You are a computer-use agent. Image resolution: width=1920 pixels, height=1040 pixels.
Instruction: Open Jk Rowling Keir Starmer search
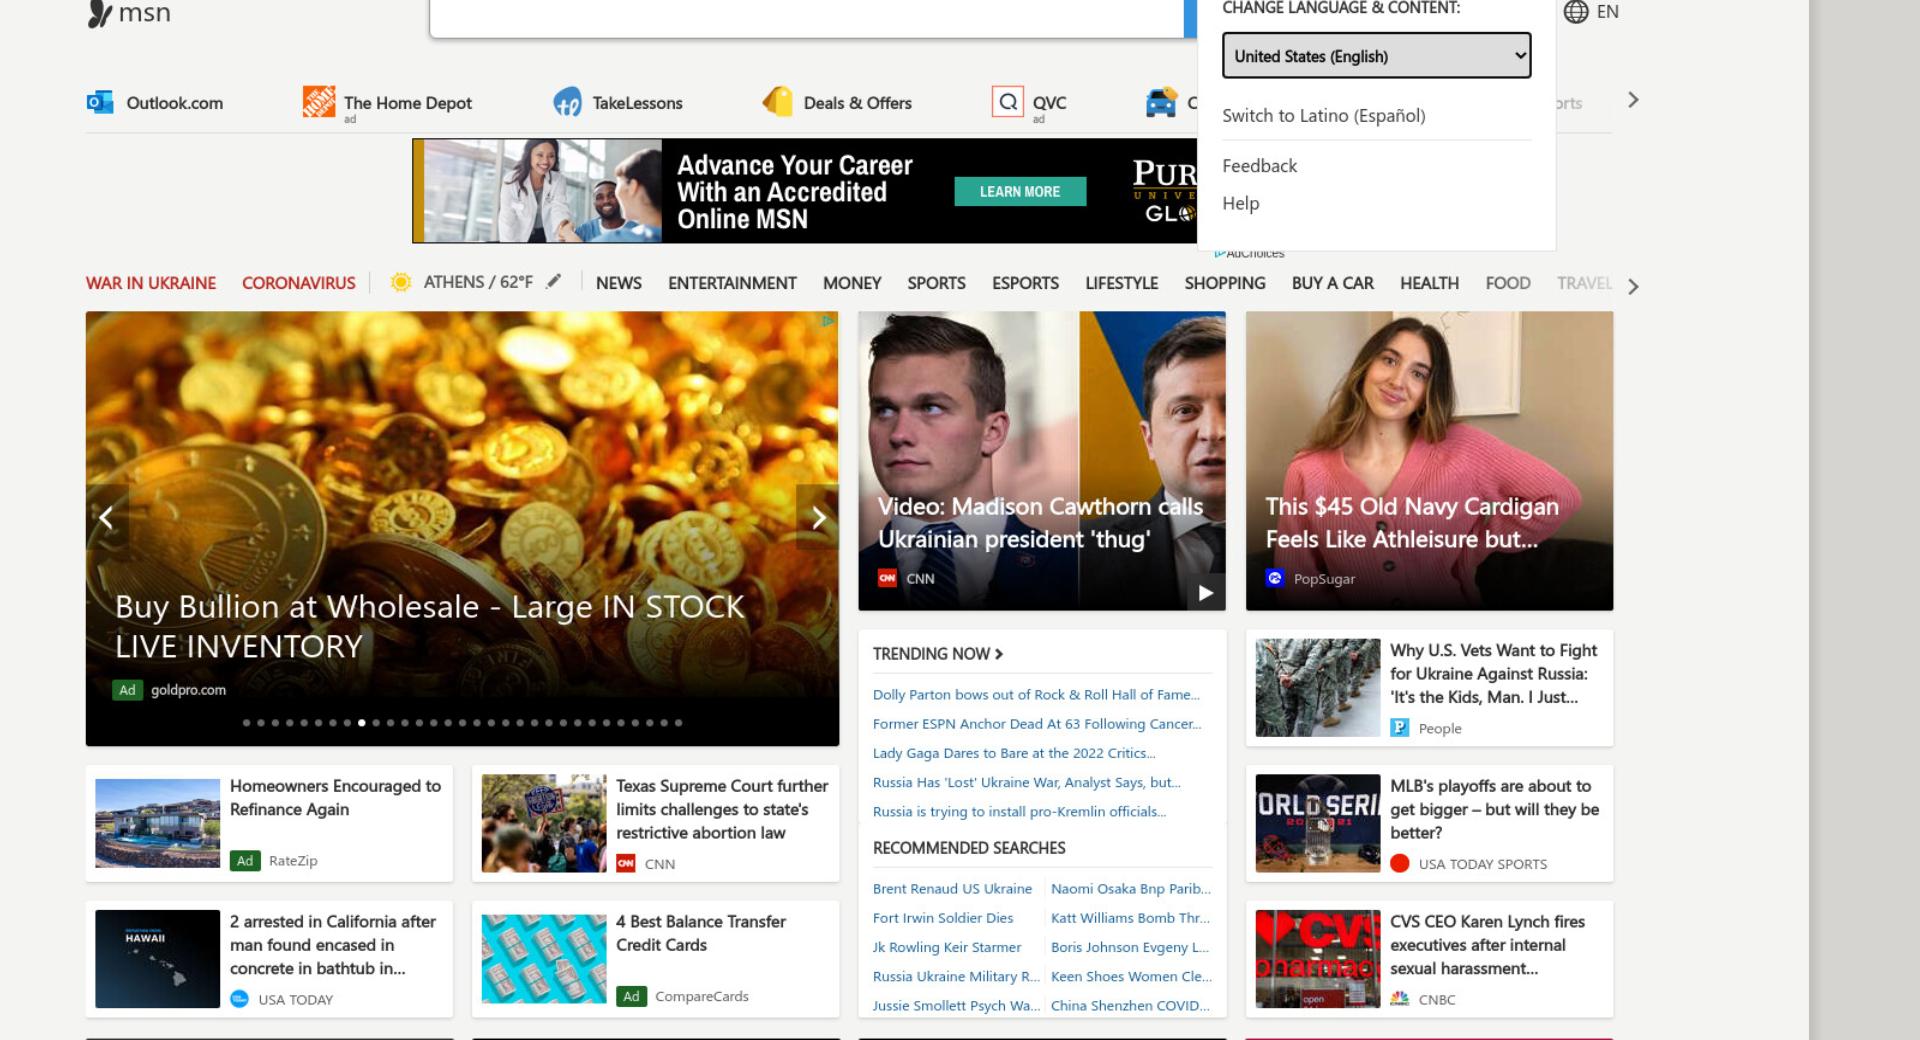coord(947,946)
